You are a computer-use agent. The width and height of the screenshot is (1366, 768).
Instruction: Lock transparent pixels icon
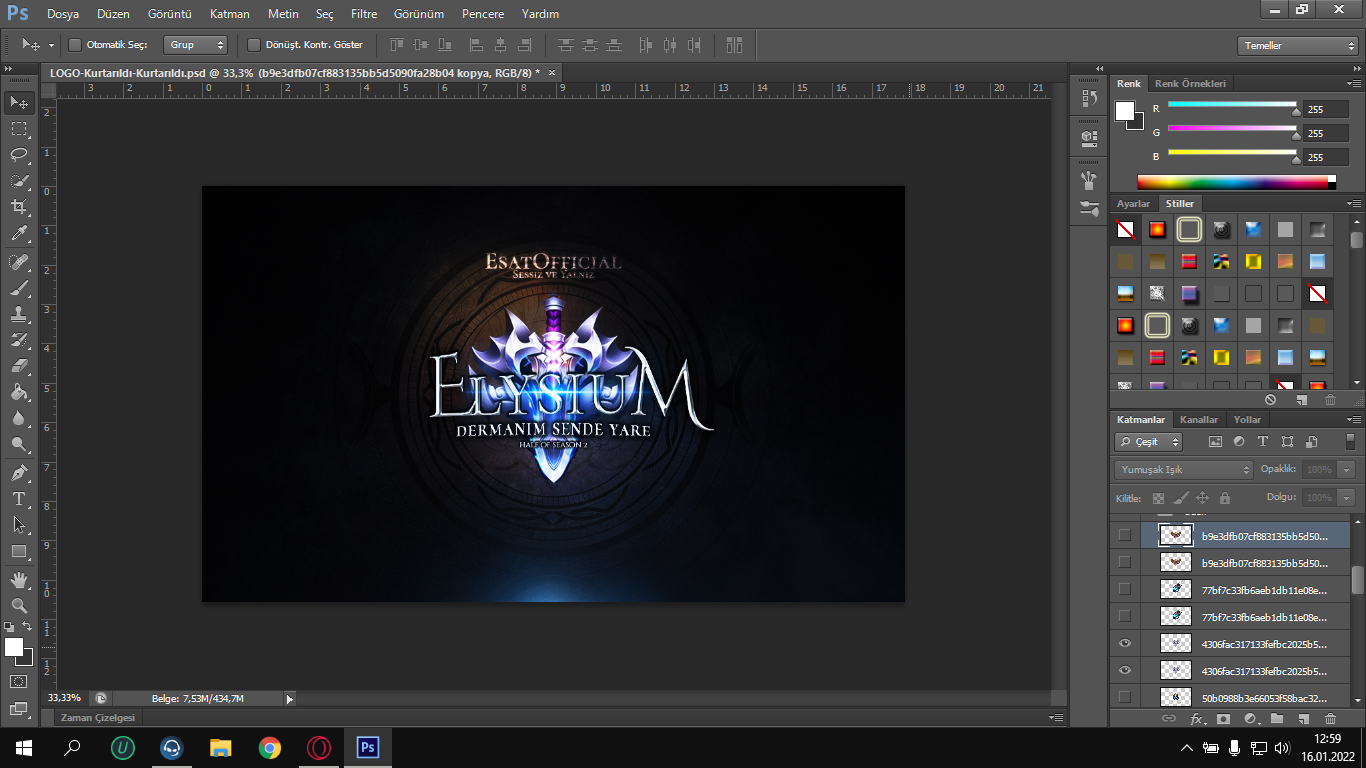pos(1158,497)
